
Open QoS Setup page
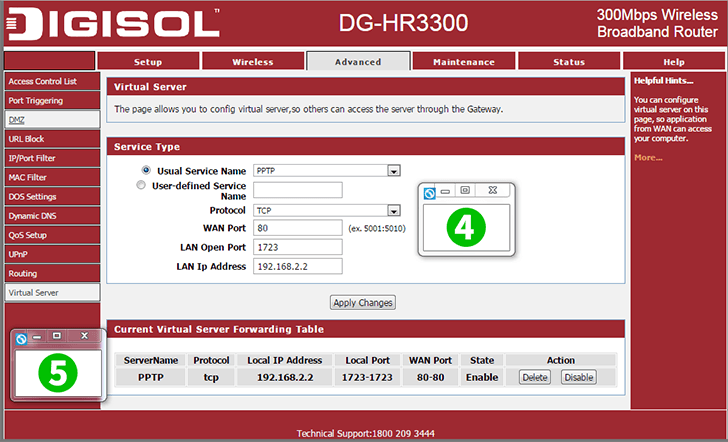pyautogui.click(x=52, y=235)
